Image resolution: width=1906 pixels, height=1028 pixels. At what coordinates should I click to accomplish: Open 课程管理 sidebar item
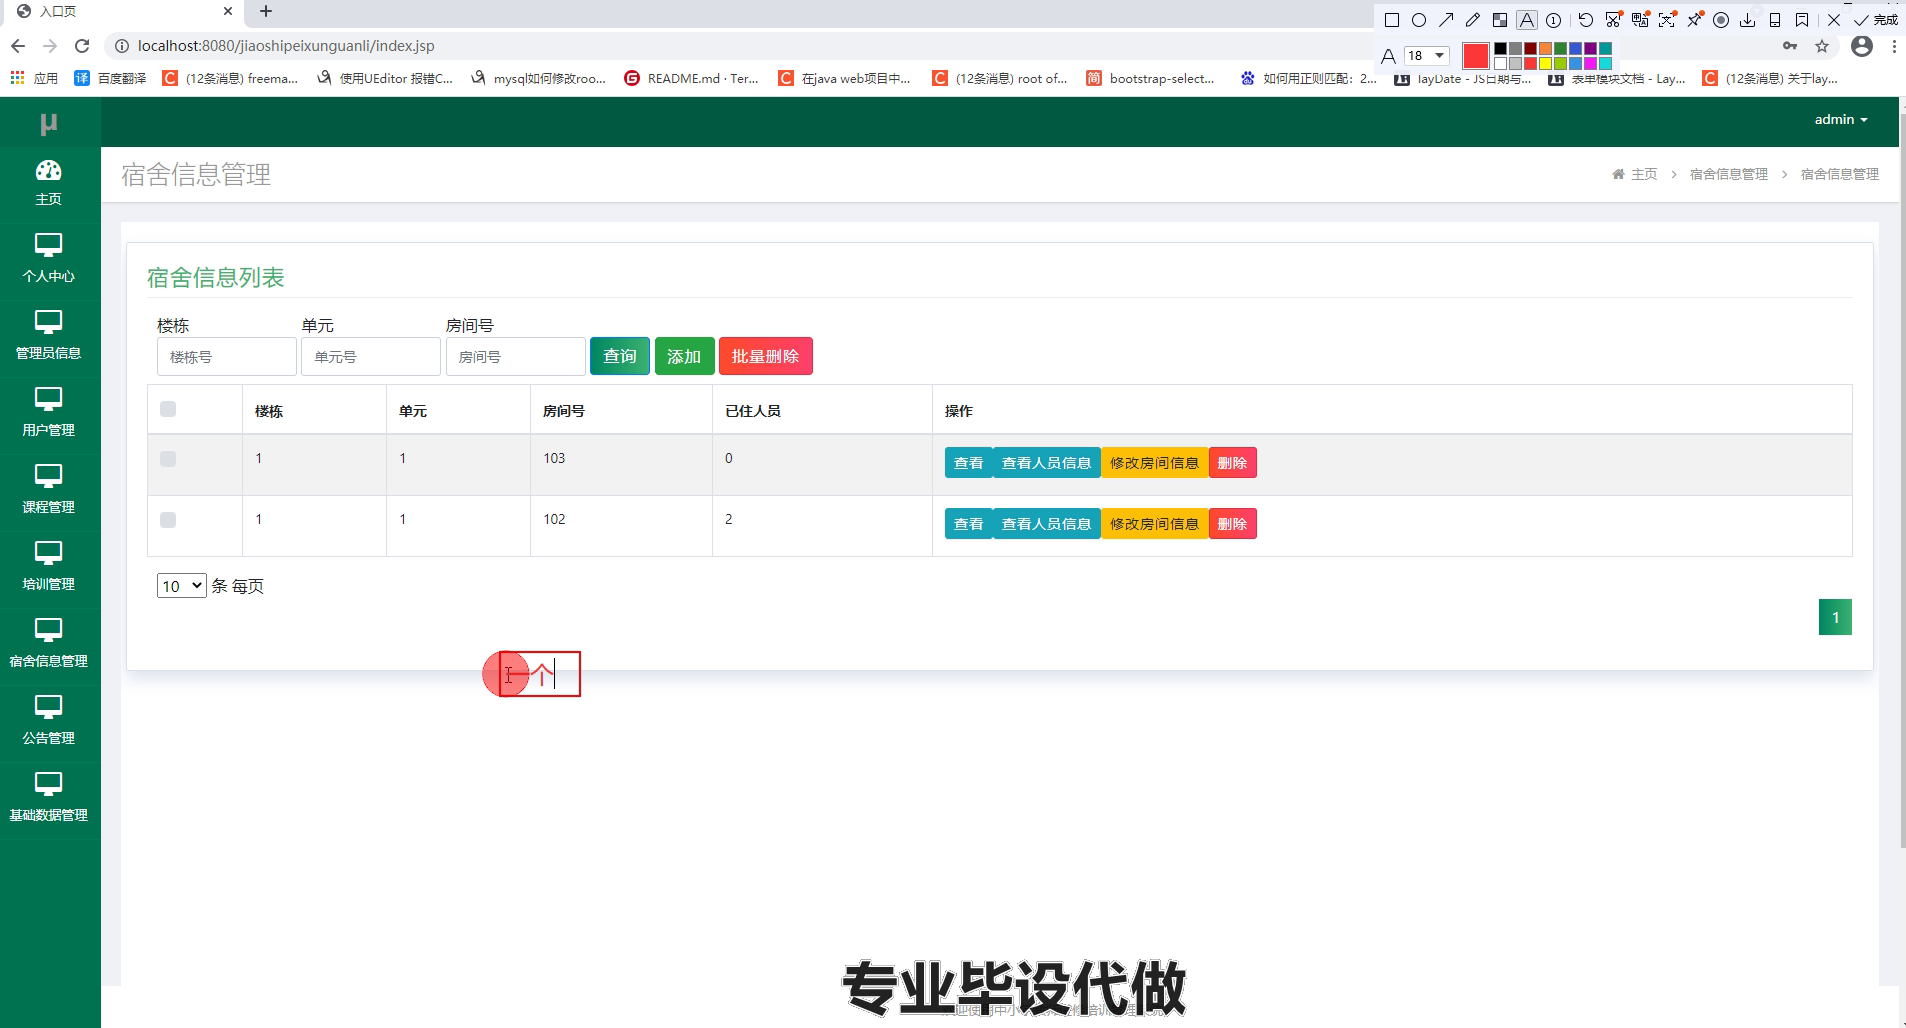coord(49,491)
